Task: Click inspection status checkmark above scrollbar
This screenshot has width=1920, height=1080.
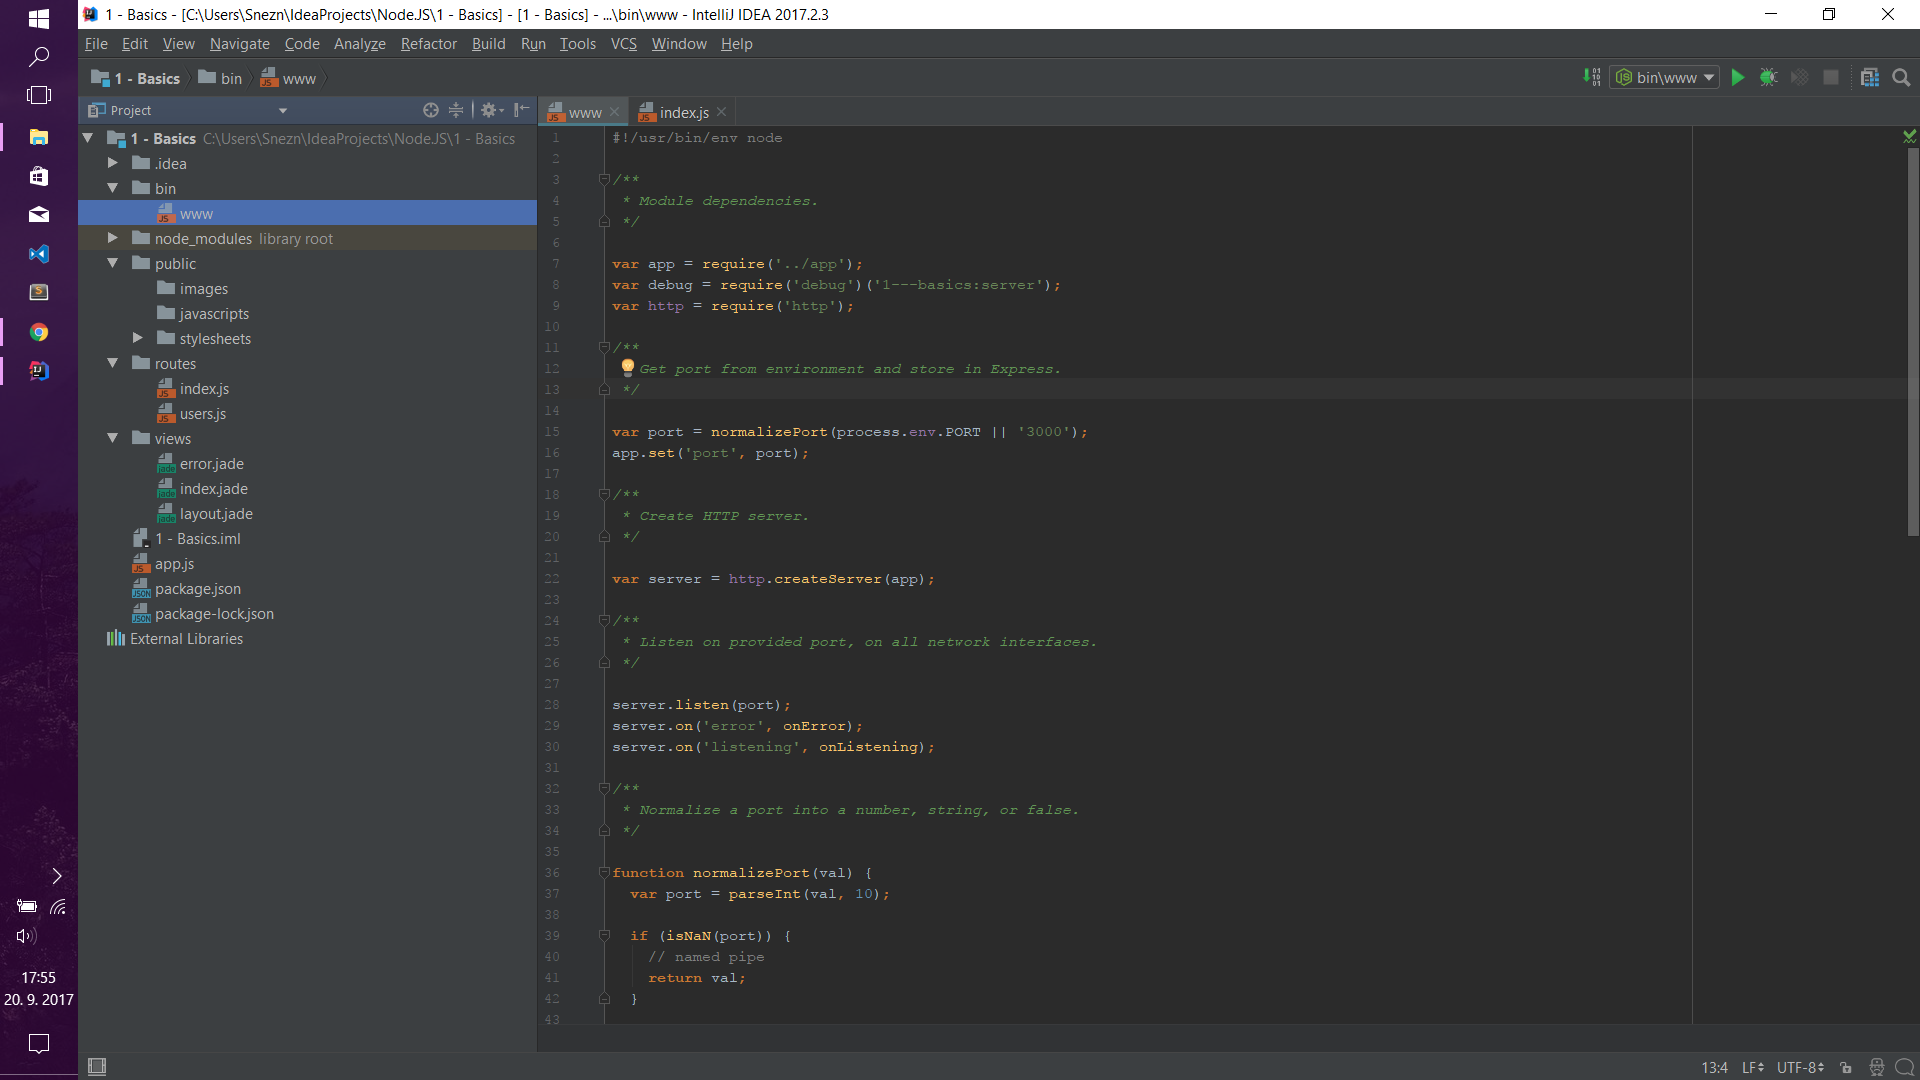Action: 1910,136
